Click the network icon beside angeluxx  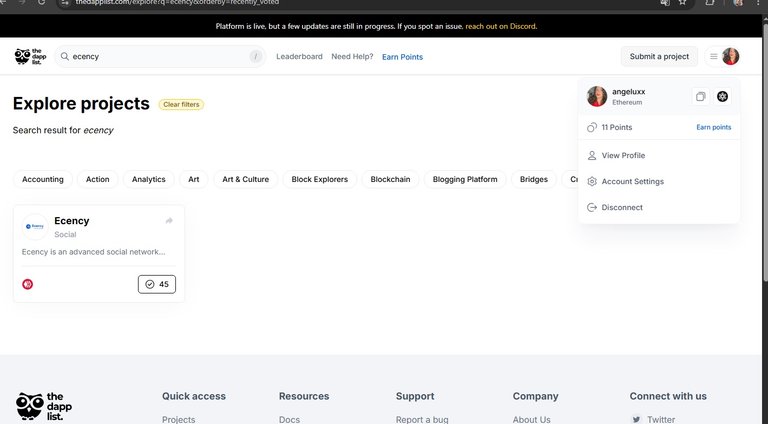point(722,96)
